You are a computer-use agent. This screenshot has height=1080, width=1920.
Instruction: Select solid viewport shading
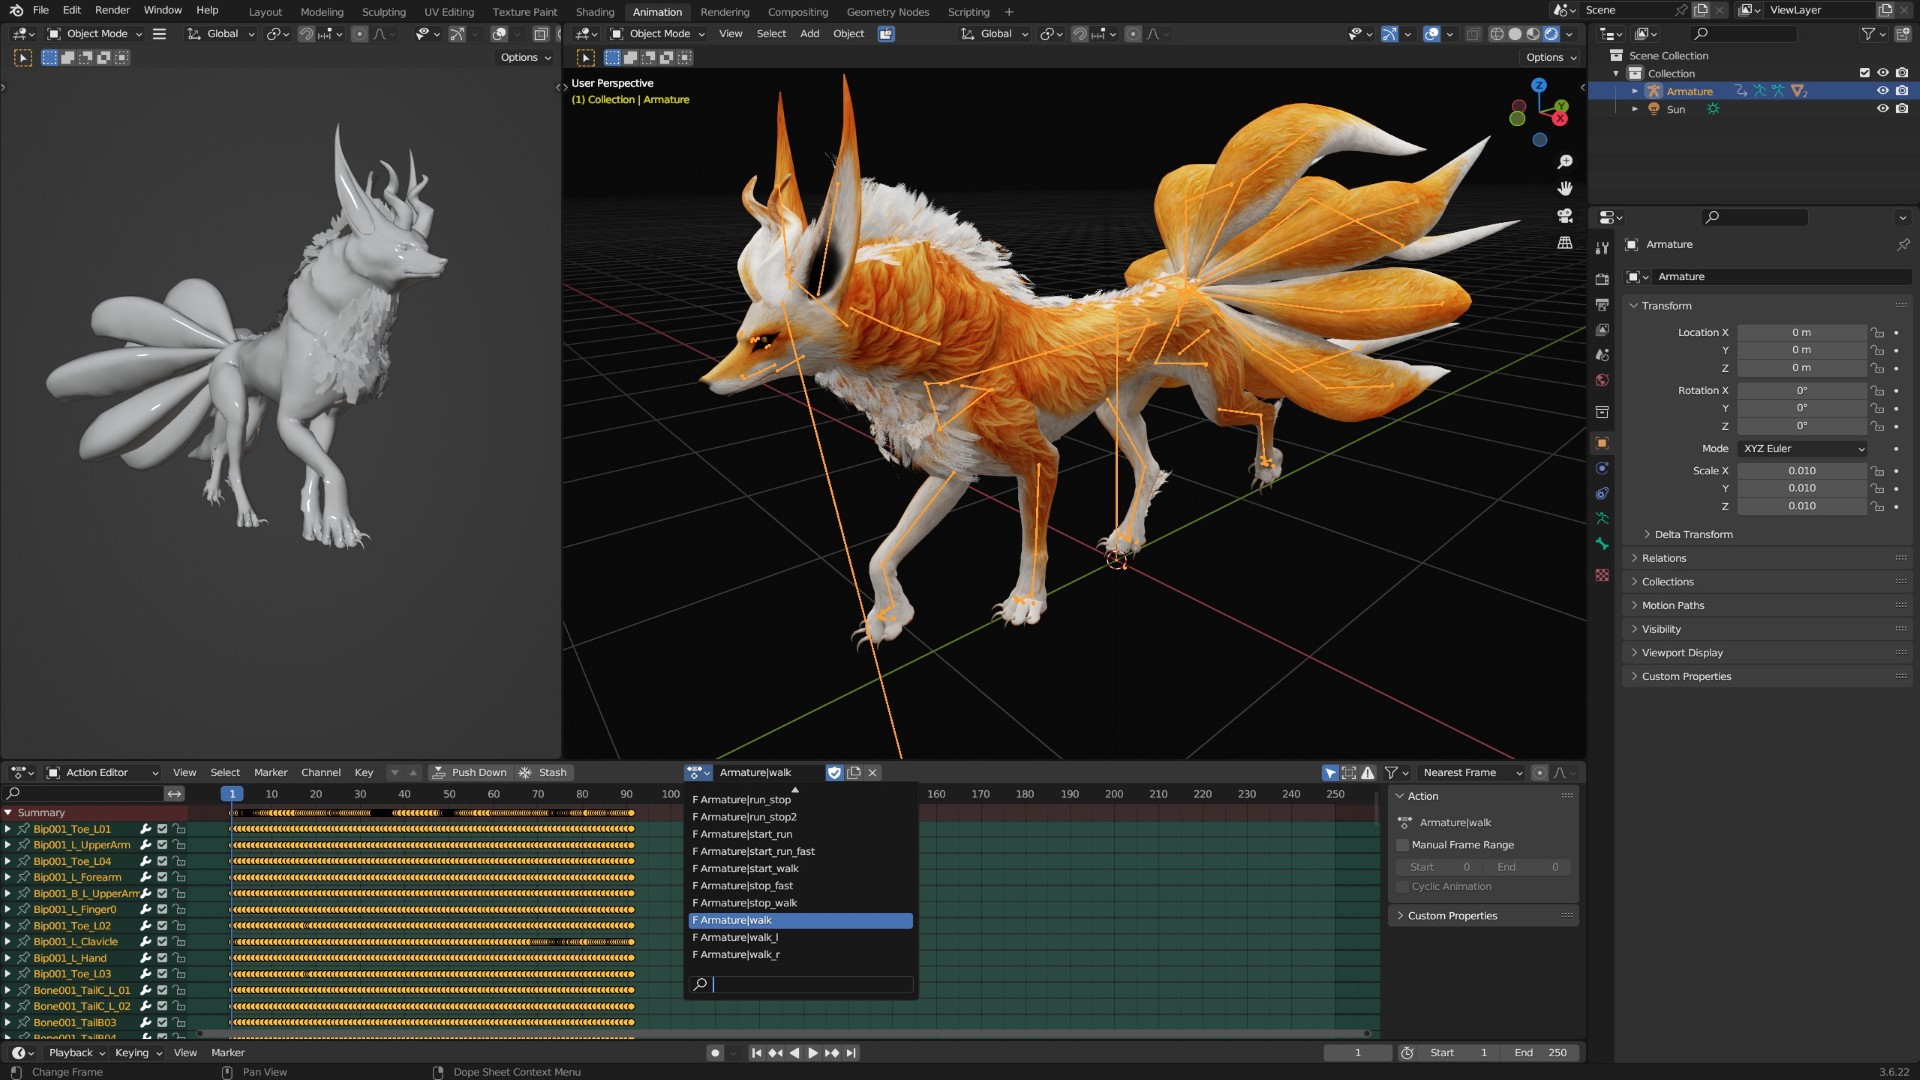[x=1515, y=34]
